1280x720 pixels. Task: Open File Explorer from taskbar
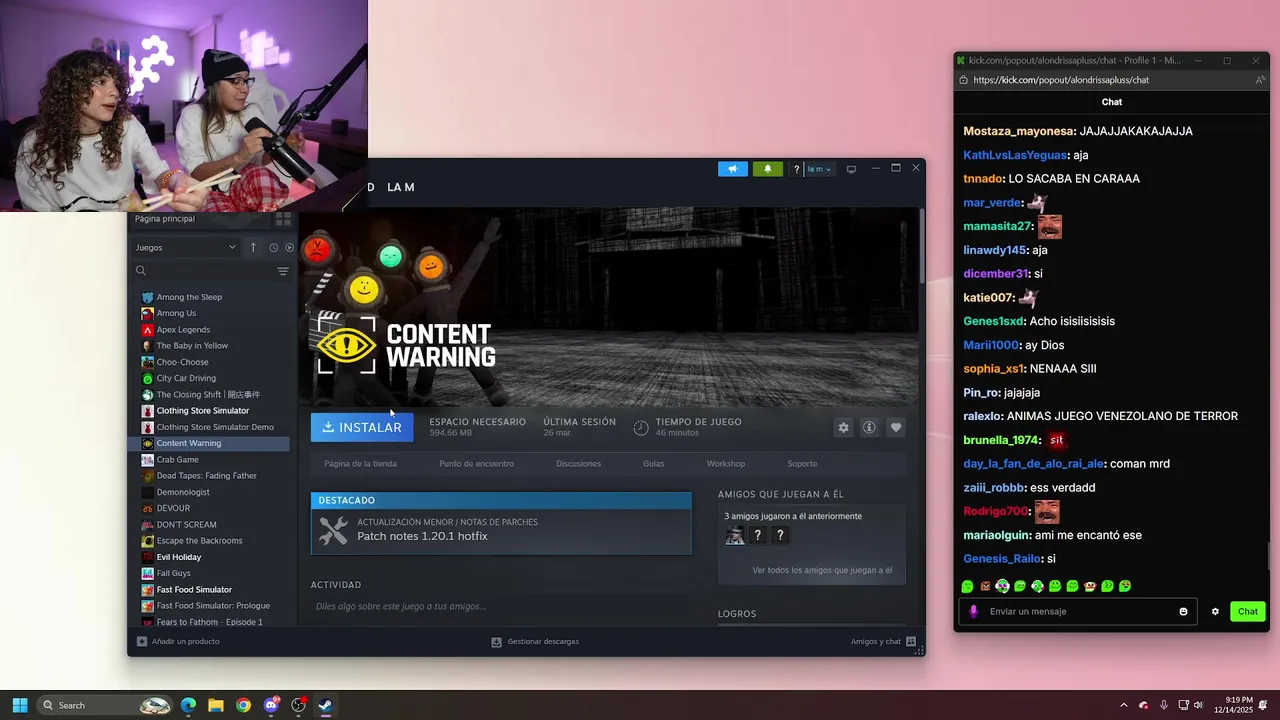[215, 705]
